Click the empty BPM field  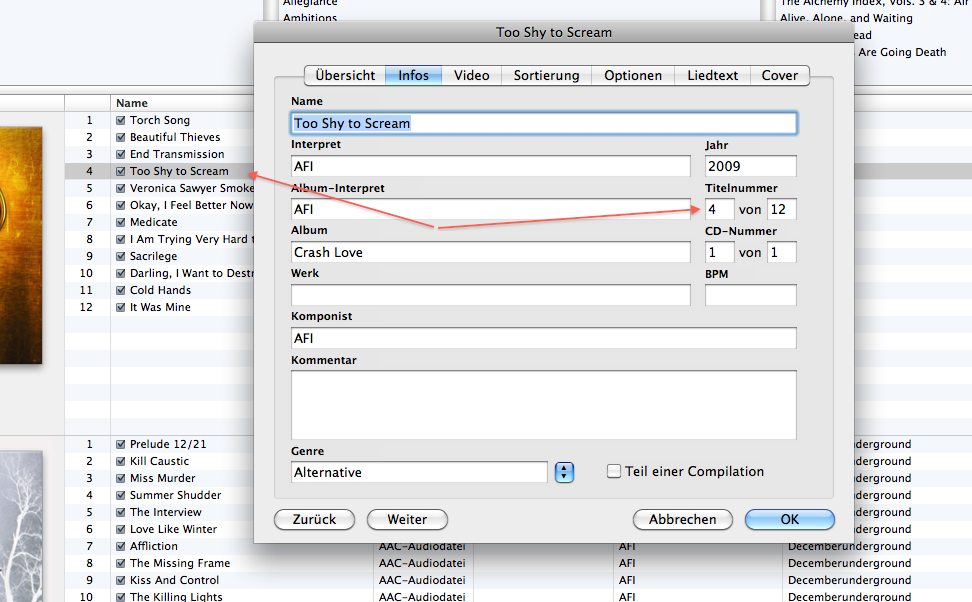pyautogui.click(x=751, y=295)
